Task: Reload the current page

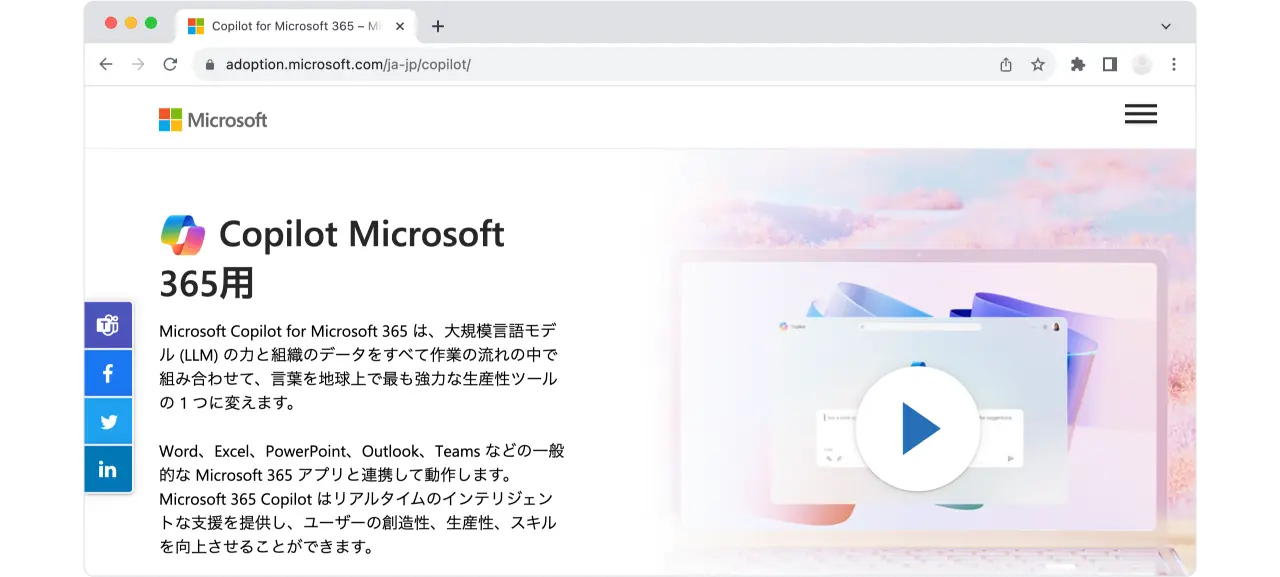Action: (170, 64)
